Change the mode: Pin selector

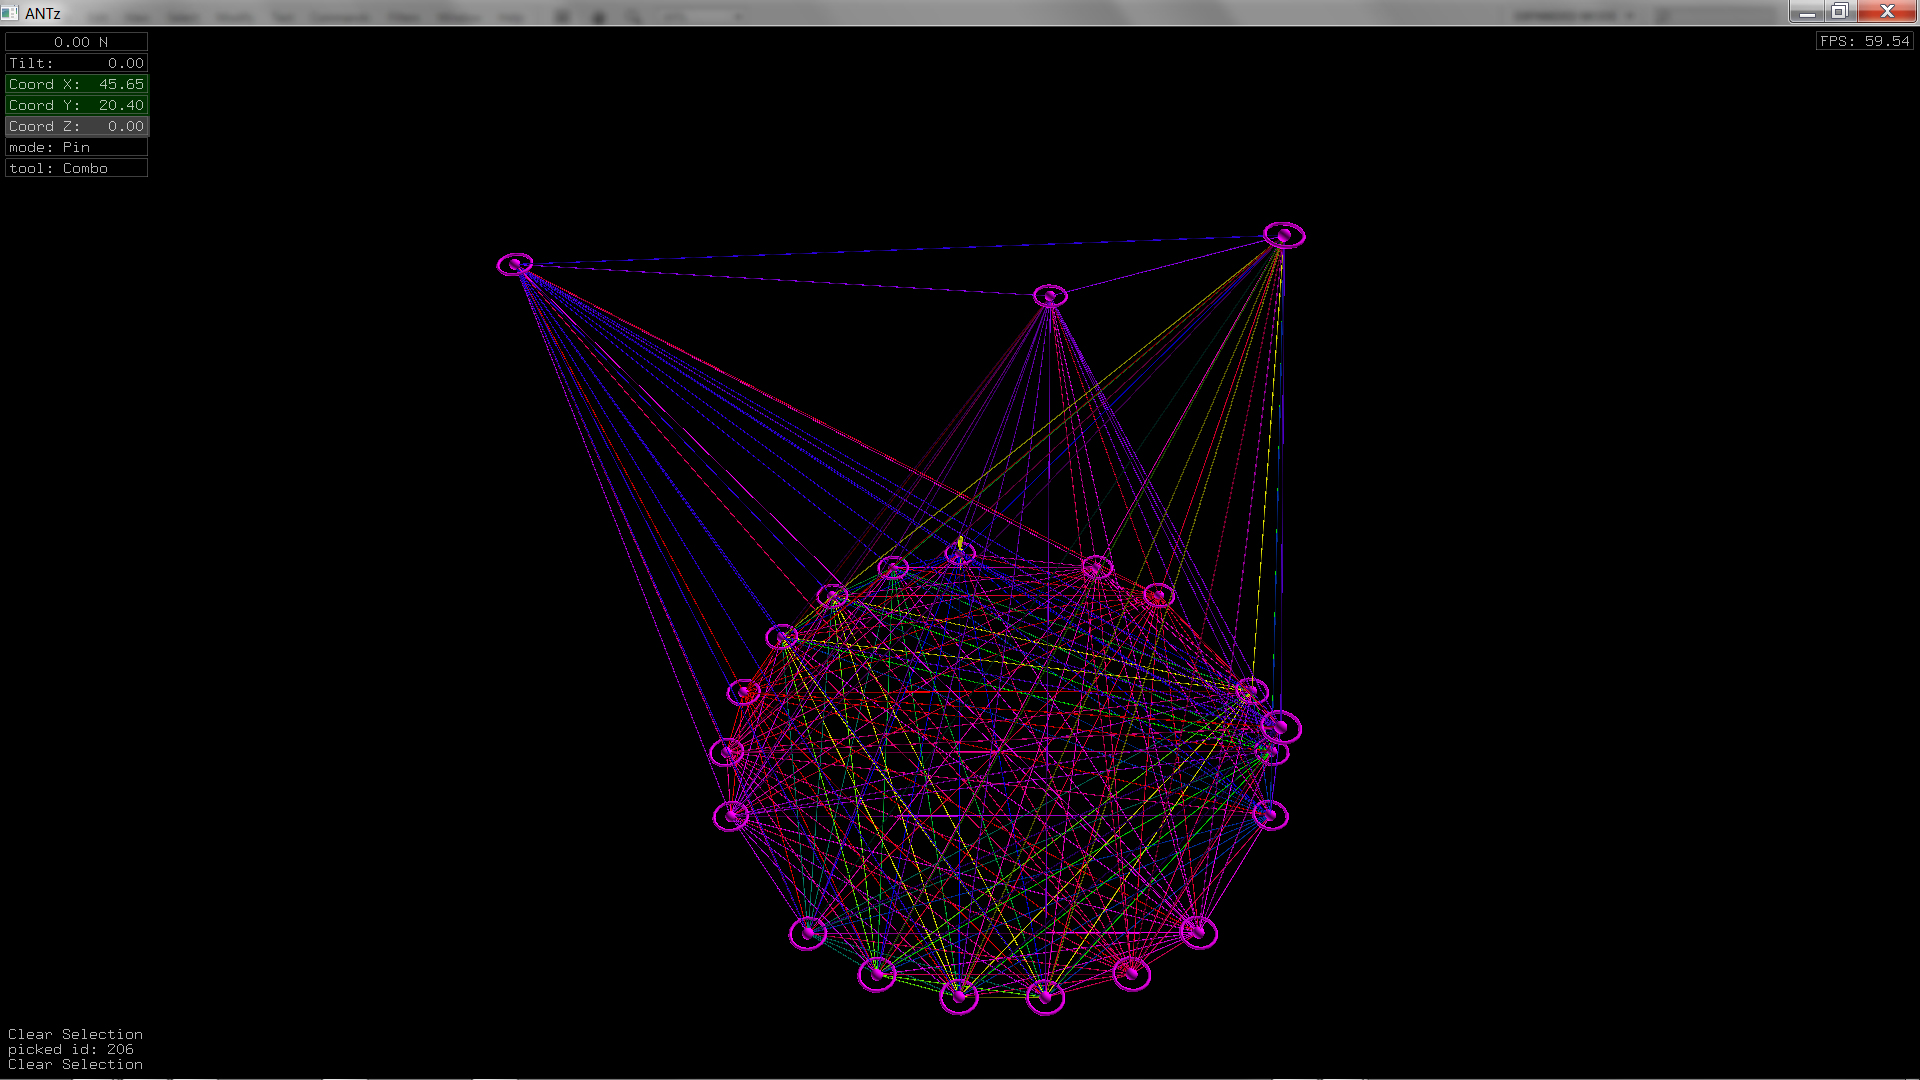click(77, 147)
